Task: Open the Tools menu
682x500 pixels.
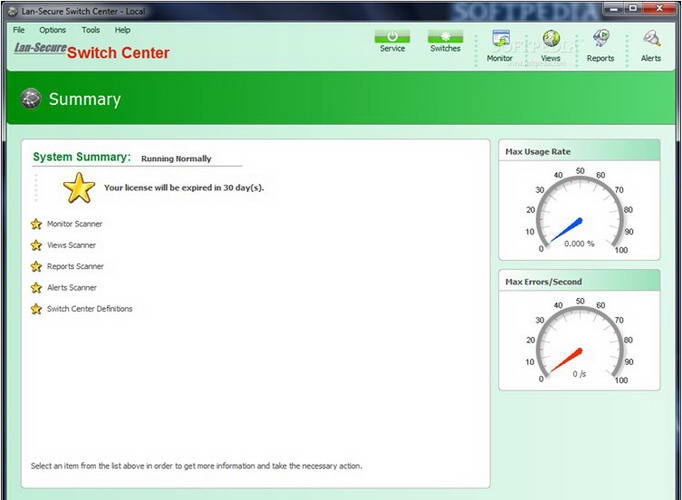Action: pos(91,30)
